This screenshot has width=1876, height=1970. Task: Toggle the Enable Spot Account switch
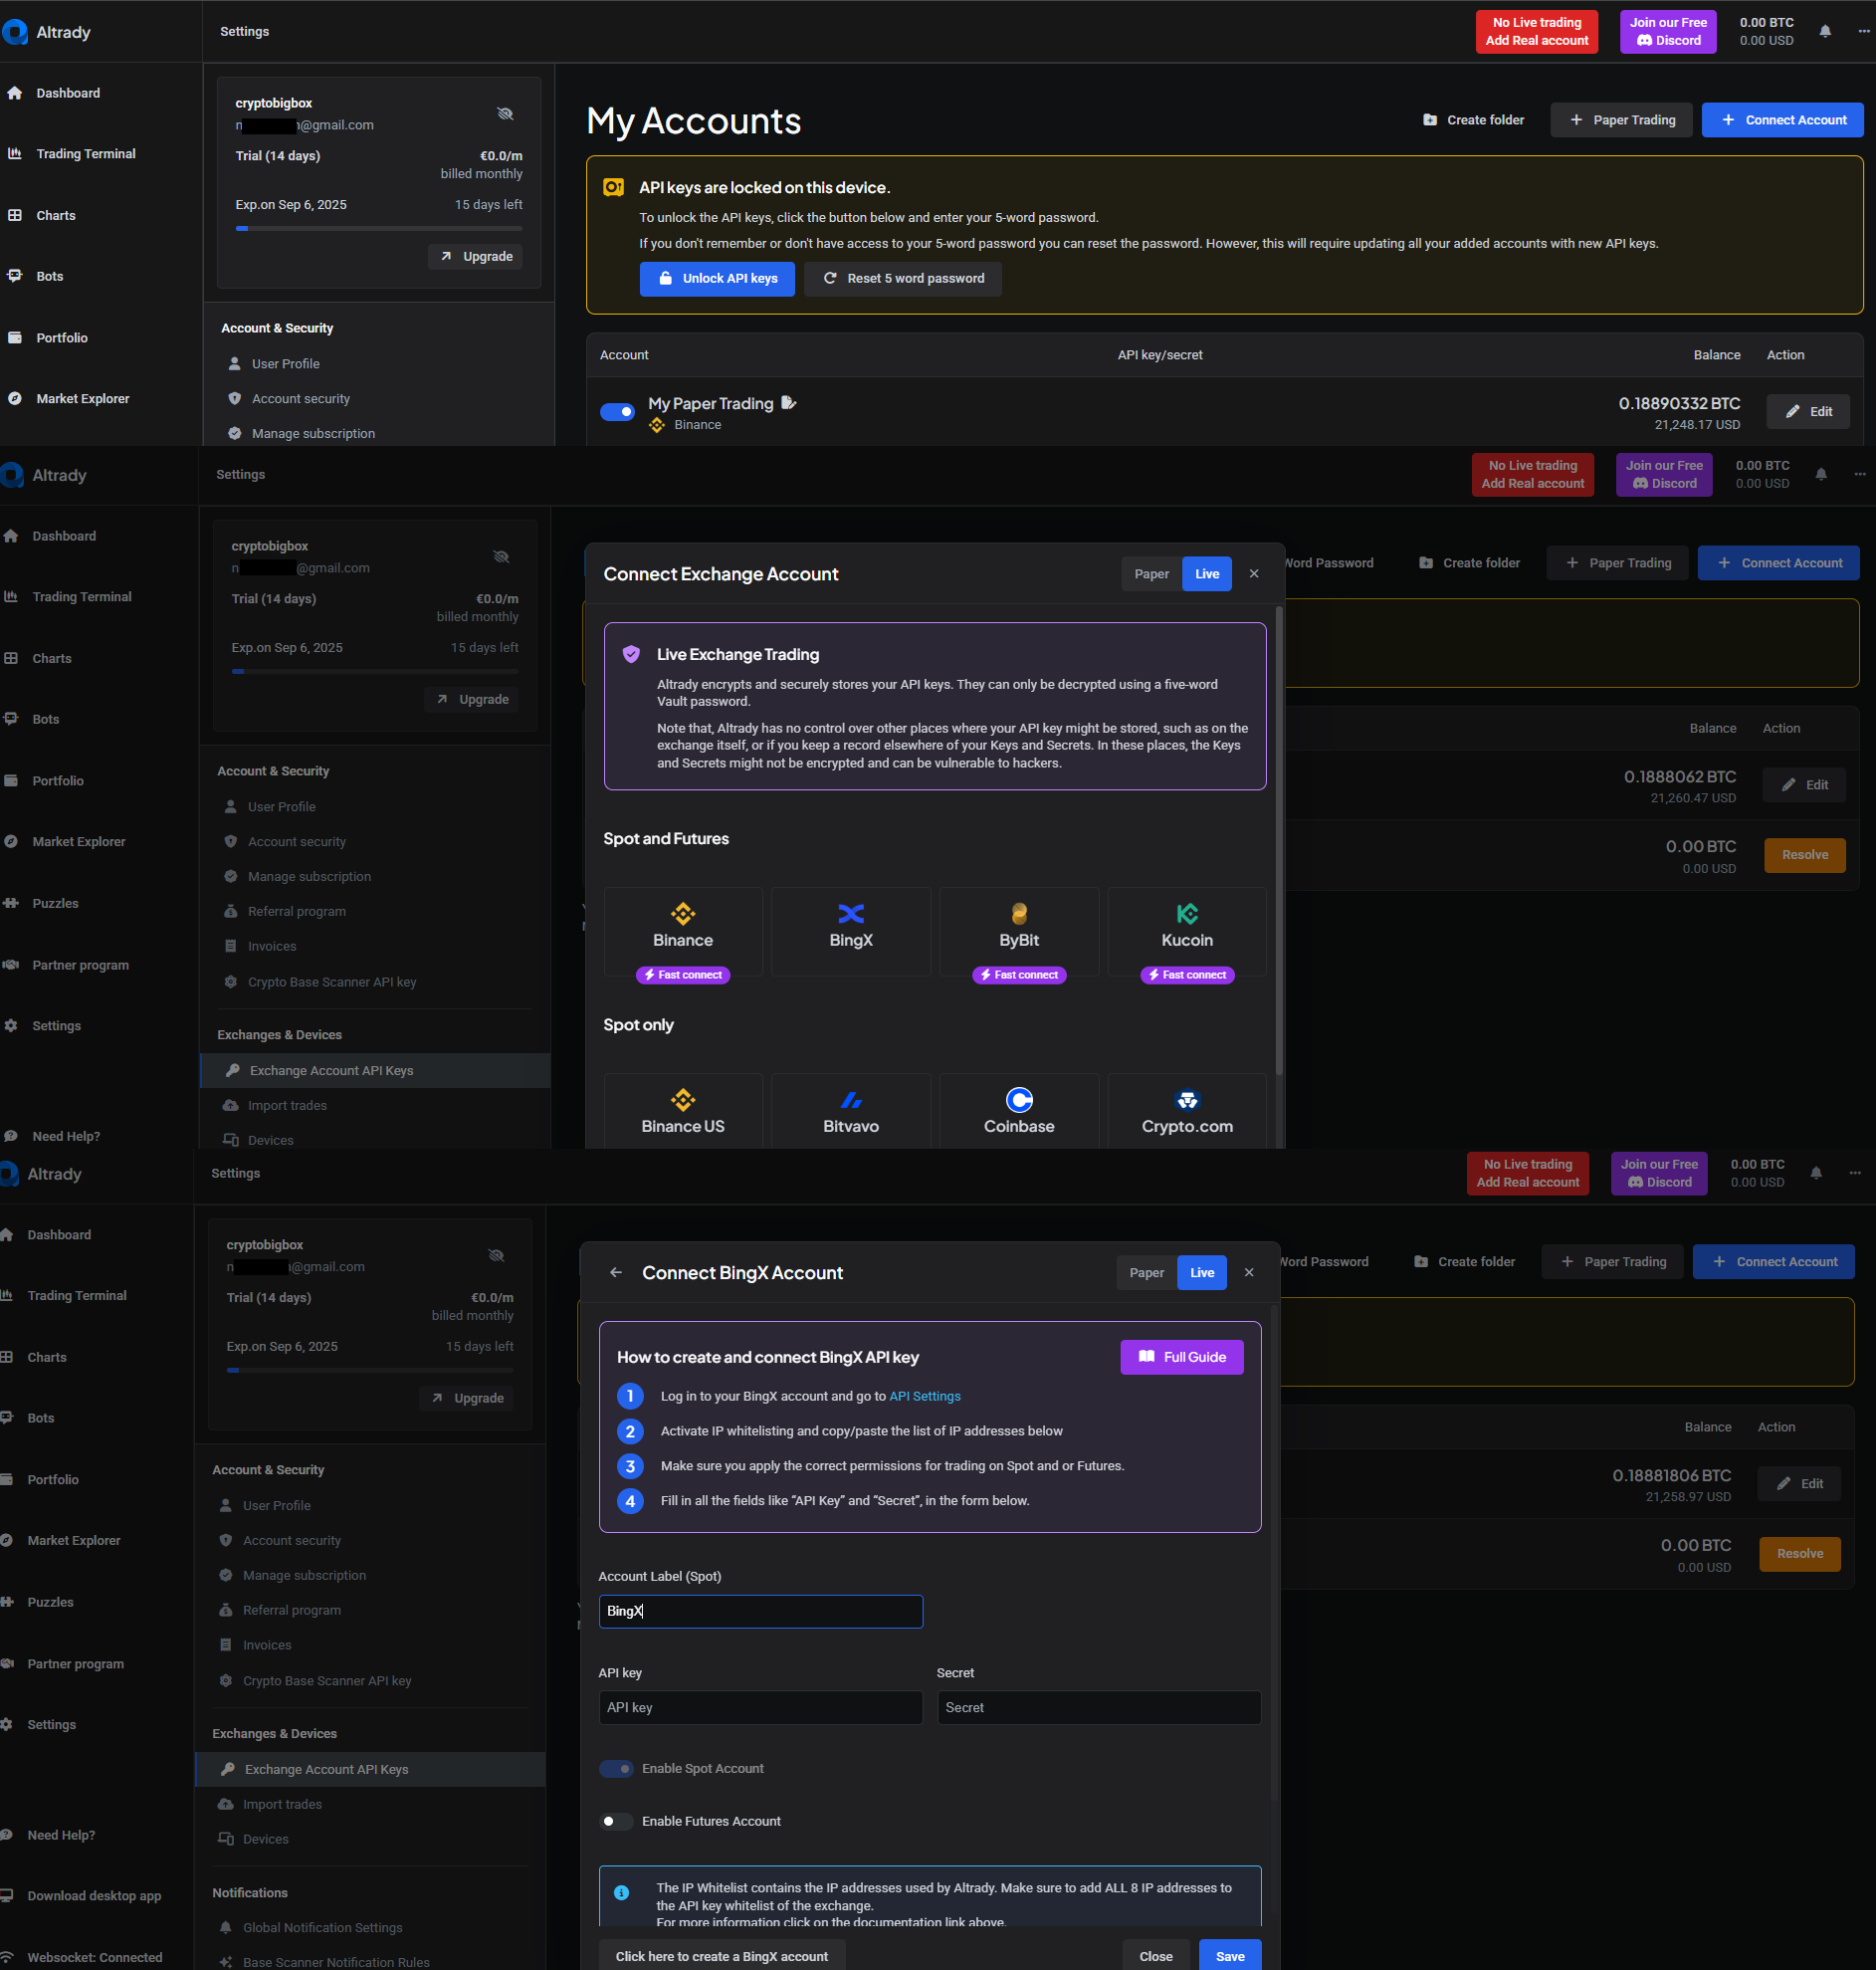pyautogui.click(x=616, y=1769)
